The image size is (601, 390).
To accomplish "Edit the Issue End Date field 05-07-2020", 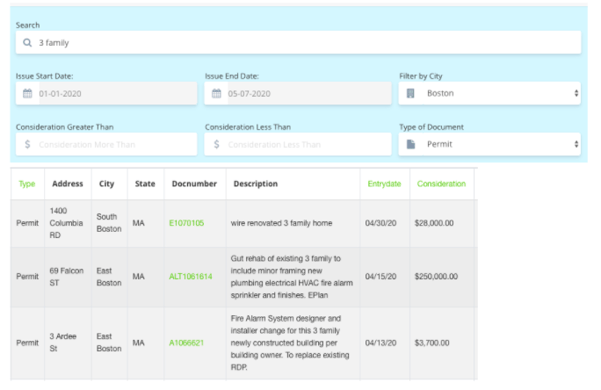I will 298,93.
